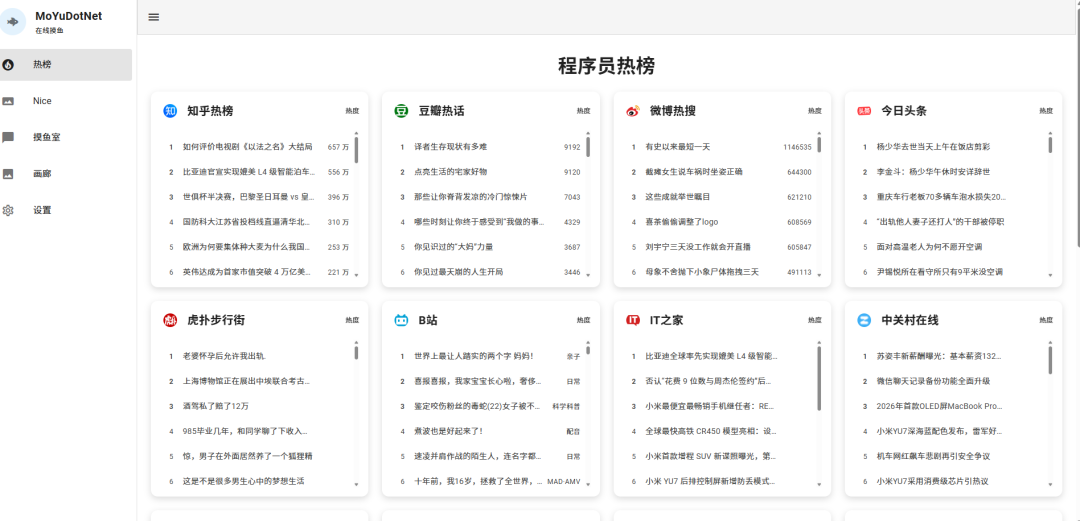This screenshot has width=1080, height=521.
Task: Click the MoYuDotNet title text
Action: pyautogui.click(x=69, y=16)
